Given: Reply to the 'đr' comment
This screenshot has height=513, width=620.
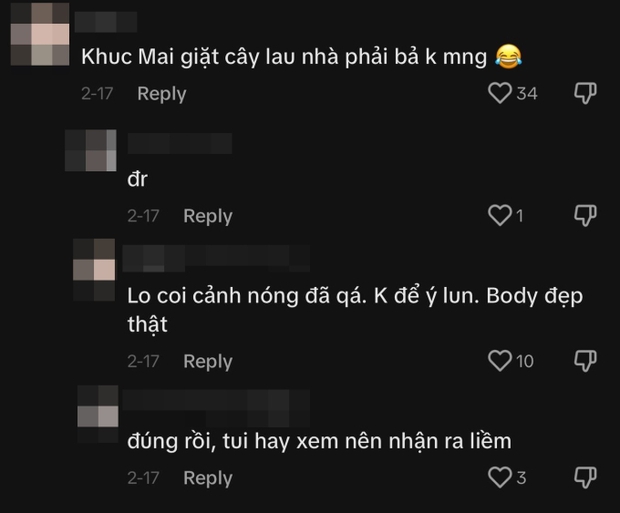Looking at the screenshot, I should click(208, 216).
